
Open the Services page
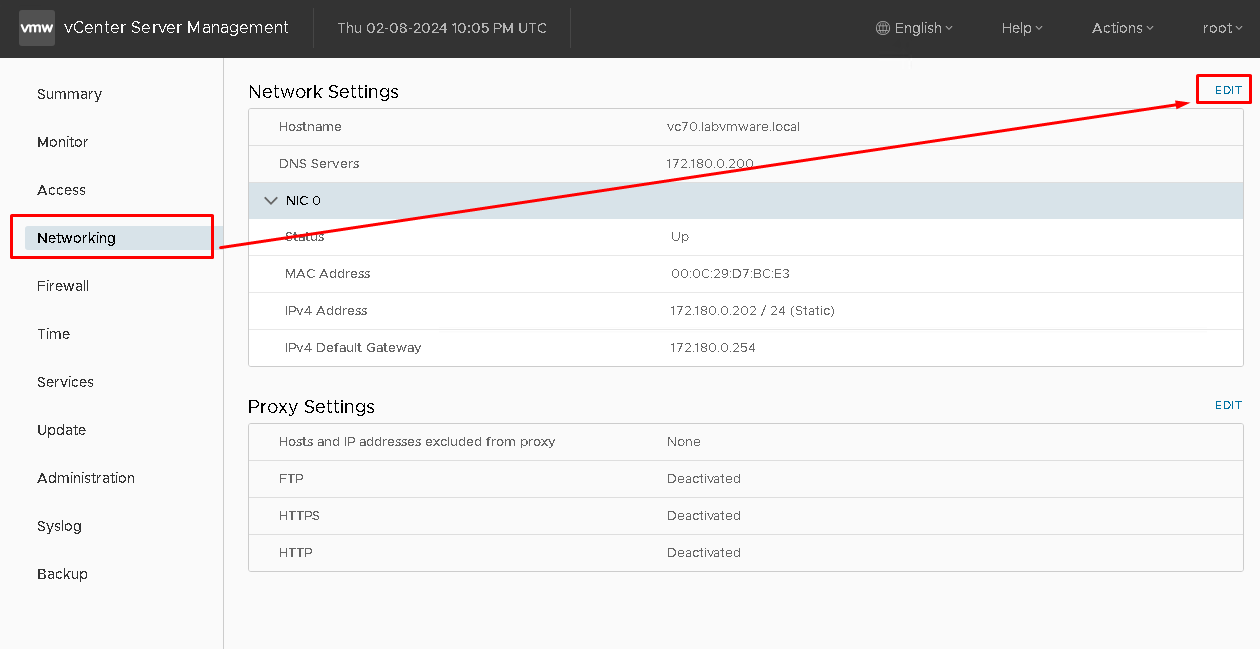point(65,382)
